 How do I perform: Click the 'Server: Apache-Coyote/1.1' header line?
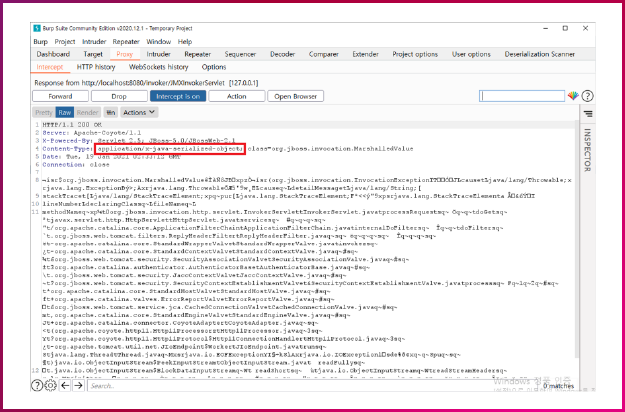(x=92, y=133)
